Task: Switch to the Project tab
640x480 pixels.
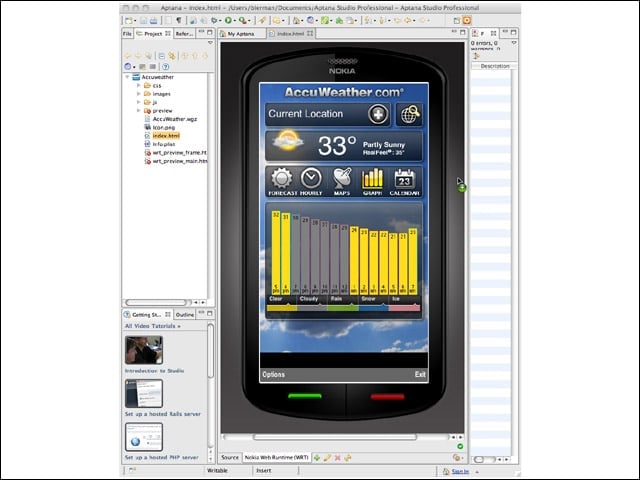Action: 153,33
